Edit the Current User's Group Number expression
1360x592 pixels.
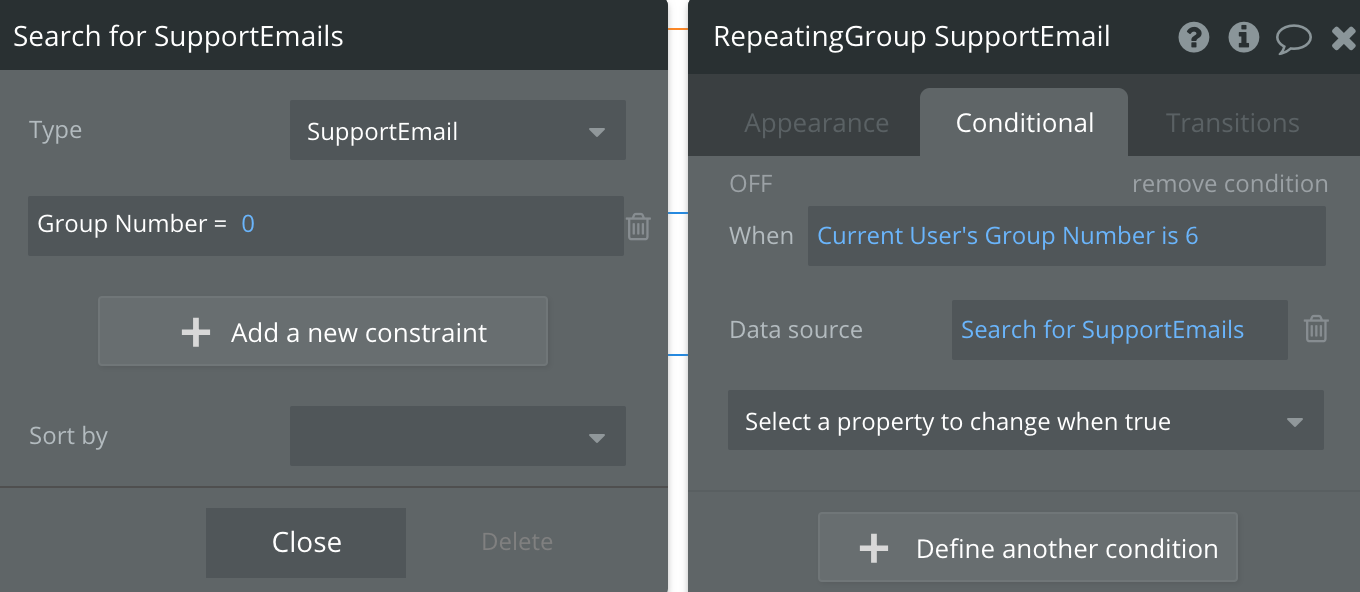pyautogui.click(x=1007, y=236)
